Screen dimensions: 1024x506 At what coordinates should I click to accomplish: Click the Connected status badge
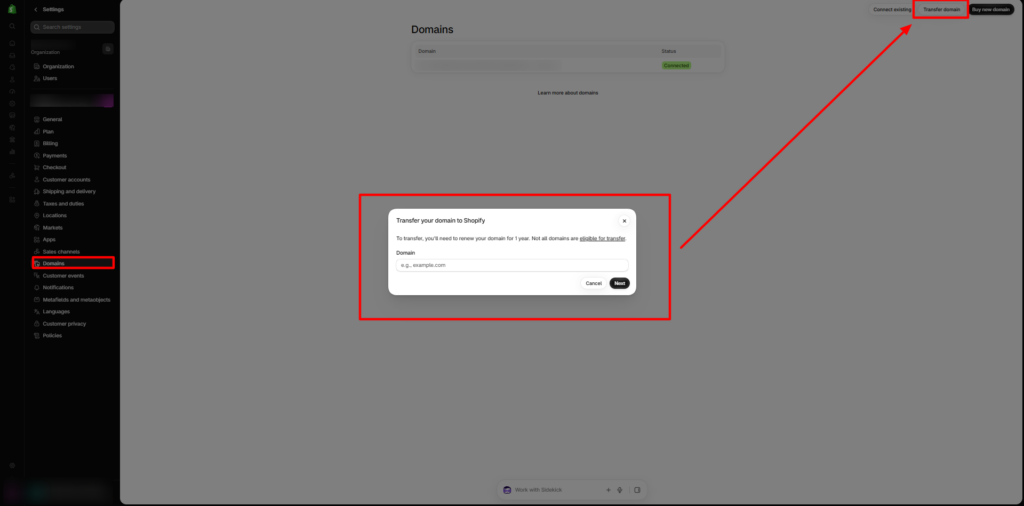pyautogui.click(x=676, y=65)
